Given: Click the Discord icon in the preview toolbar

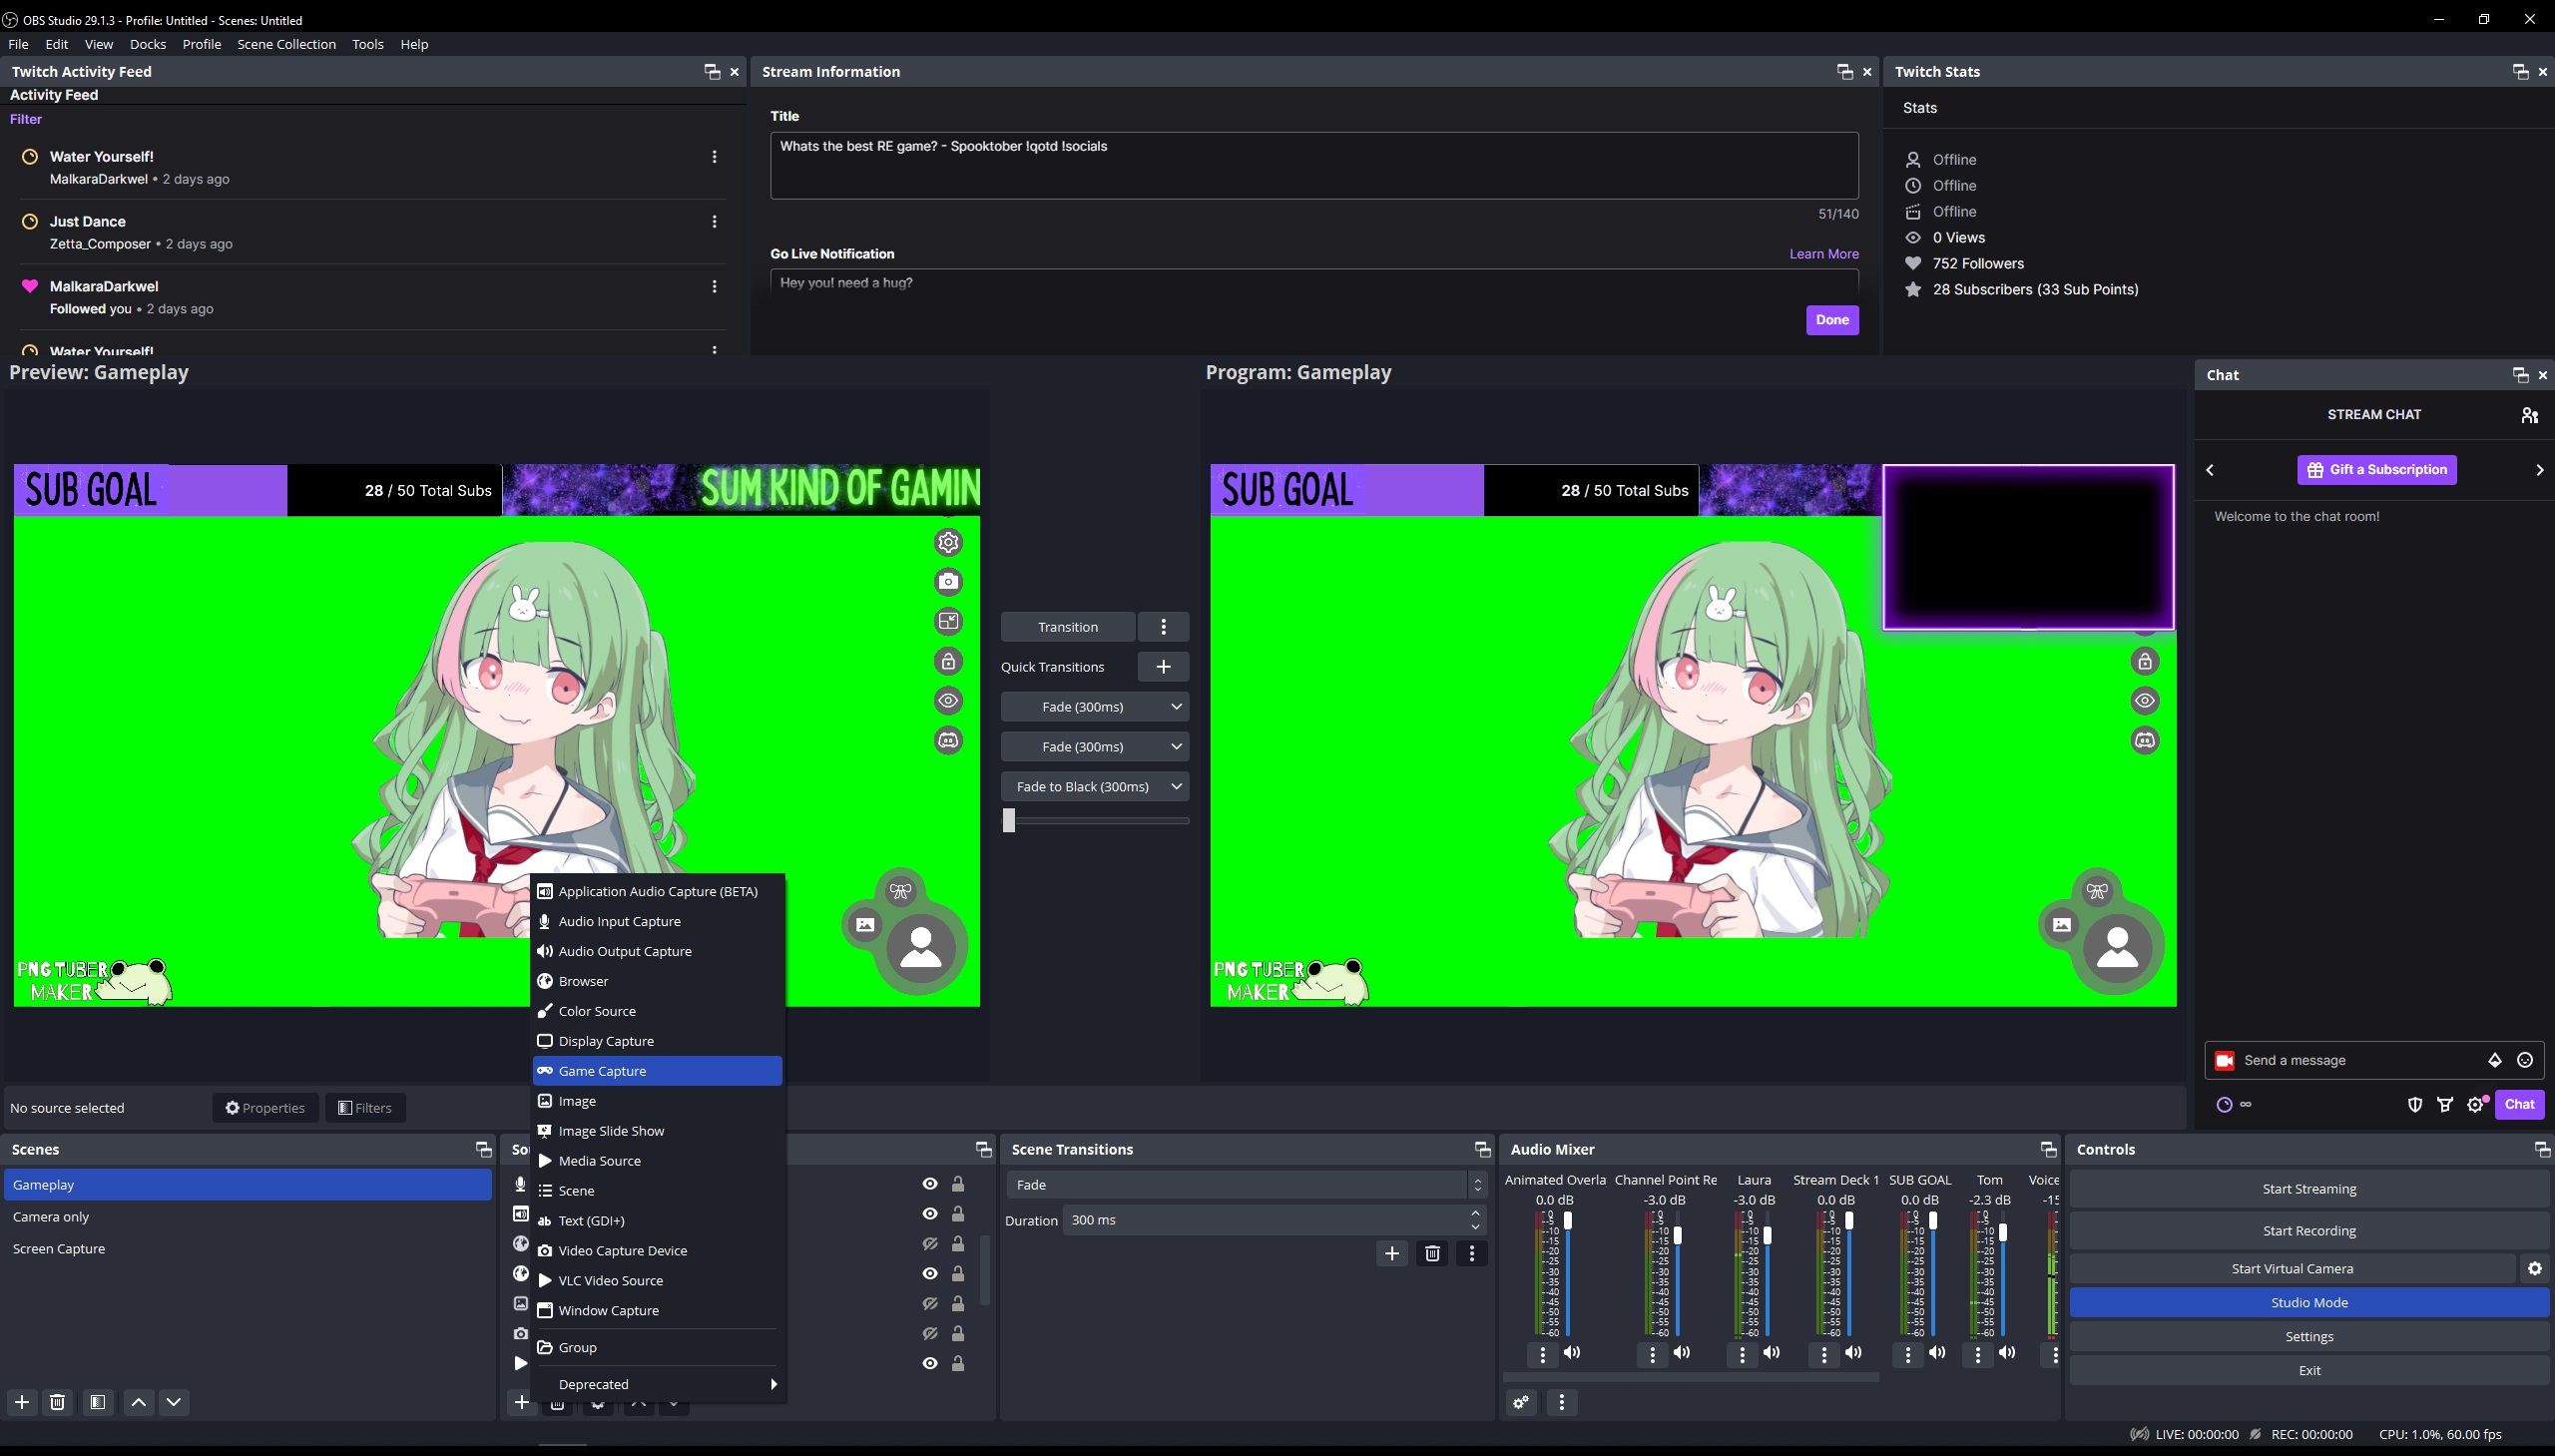Looking at the screenshot, I should tap(947, 740).
